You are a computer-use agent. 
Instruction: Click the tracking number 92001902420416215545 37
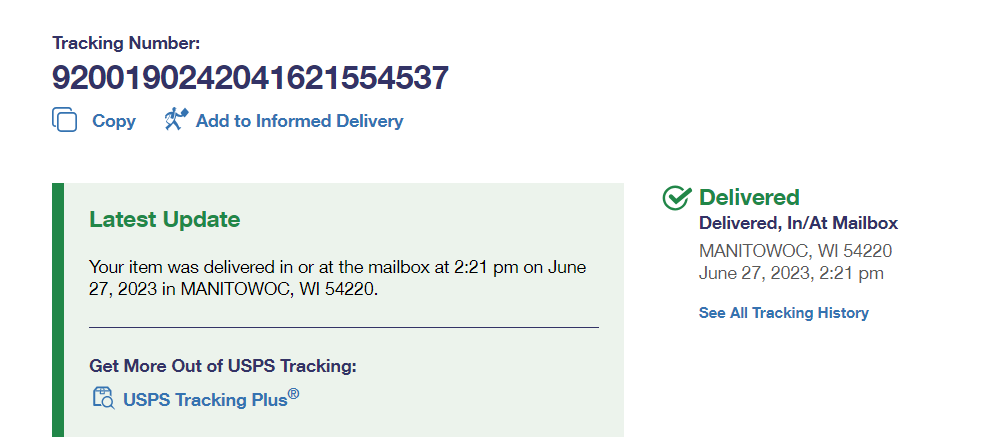pyautogui.click(x=250, y=78)
